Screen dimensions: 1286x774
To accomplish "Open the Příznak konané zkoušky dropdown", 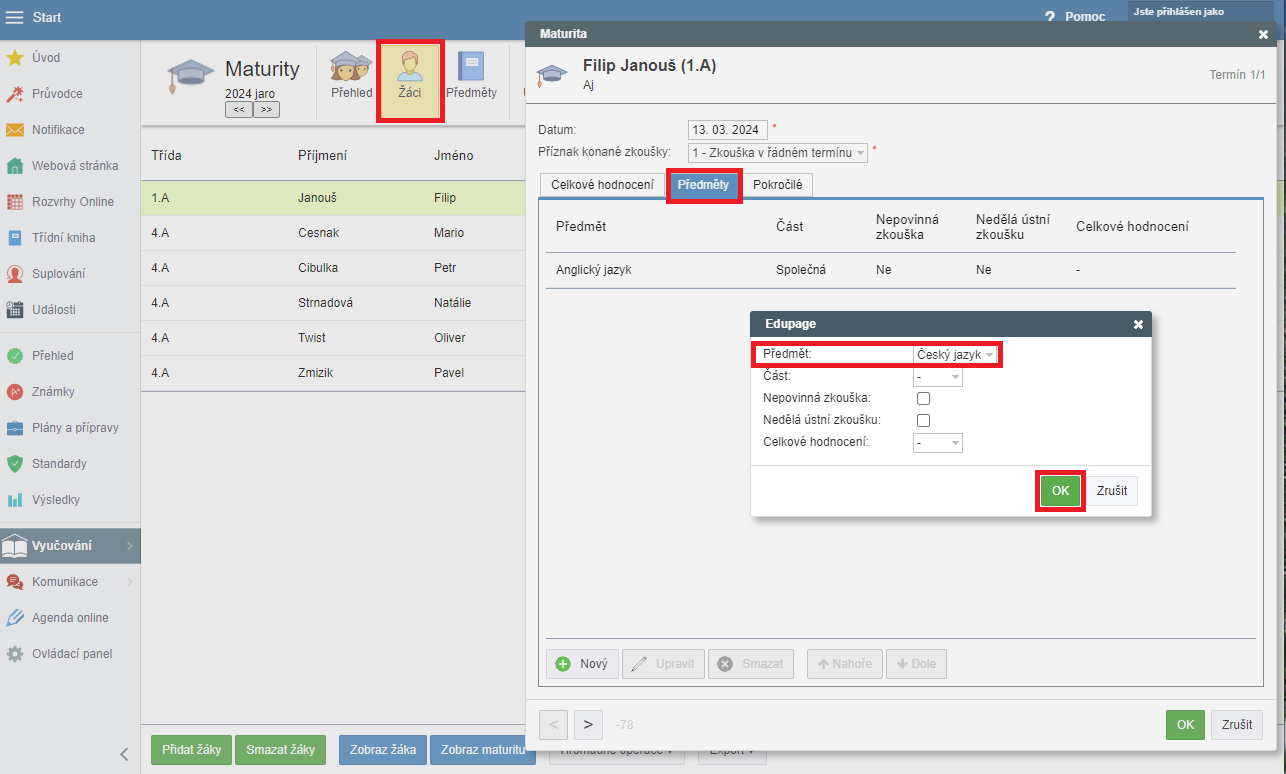I will point(777,152).
